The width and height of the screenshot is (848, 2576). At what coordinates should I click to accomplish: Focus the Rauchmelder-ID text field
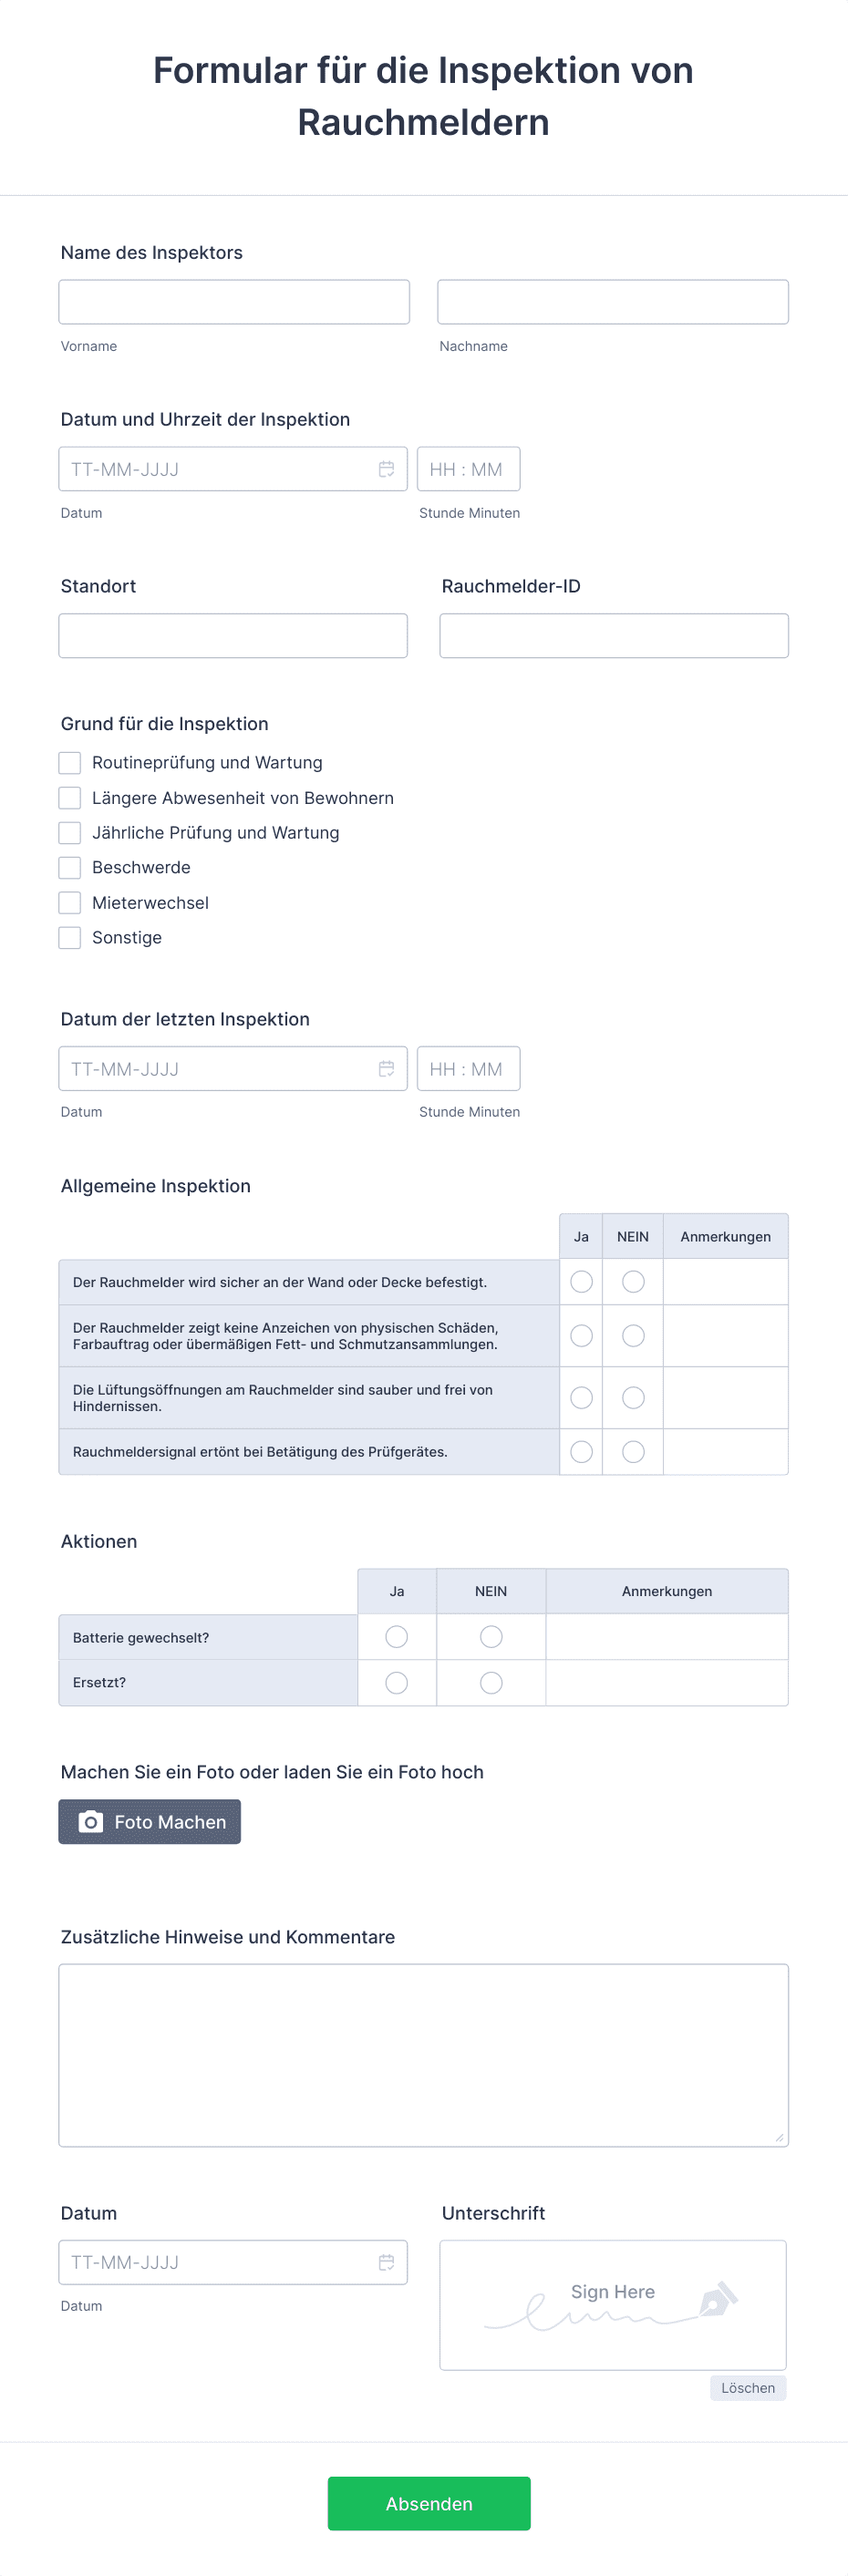coord(614,636)
